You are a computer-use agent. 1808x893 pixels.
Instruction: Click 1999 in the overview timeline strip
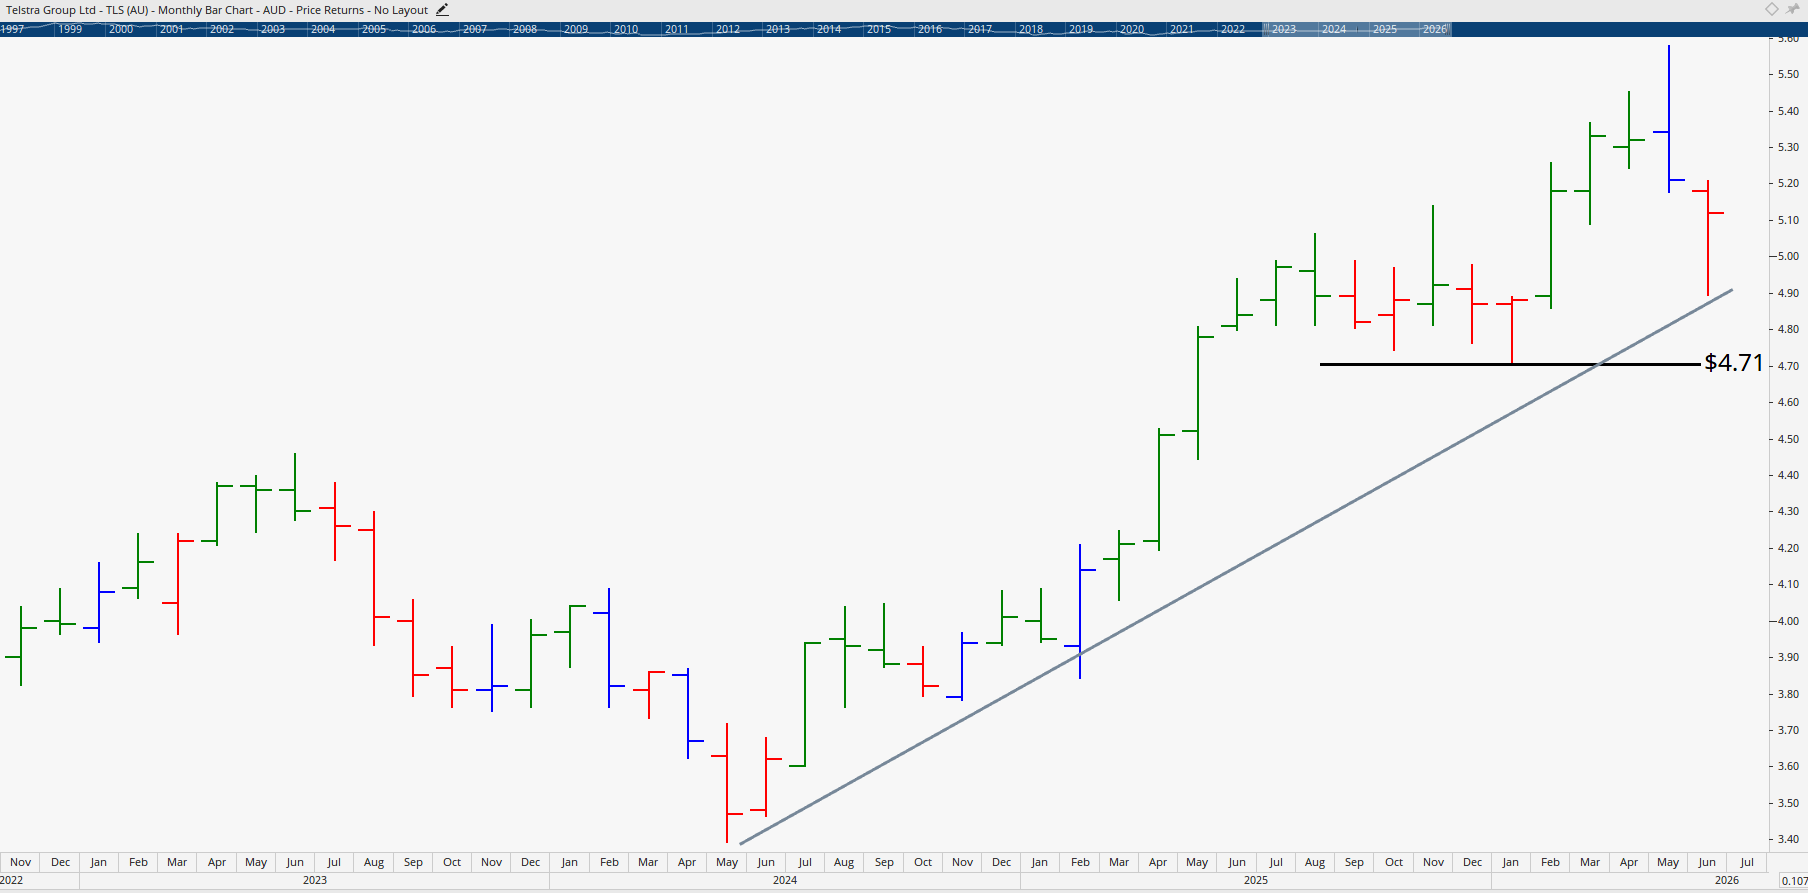click(x=70, y=29)
